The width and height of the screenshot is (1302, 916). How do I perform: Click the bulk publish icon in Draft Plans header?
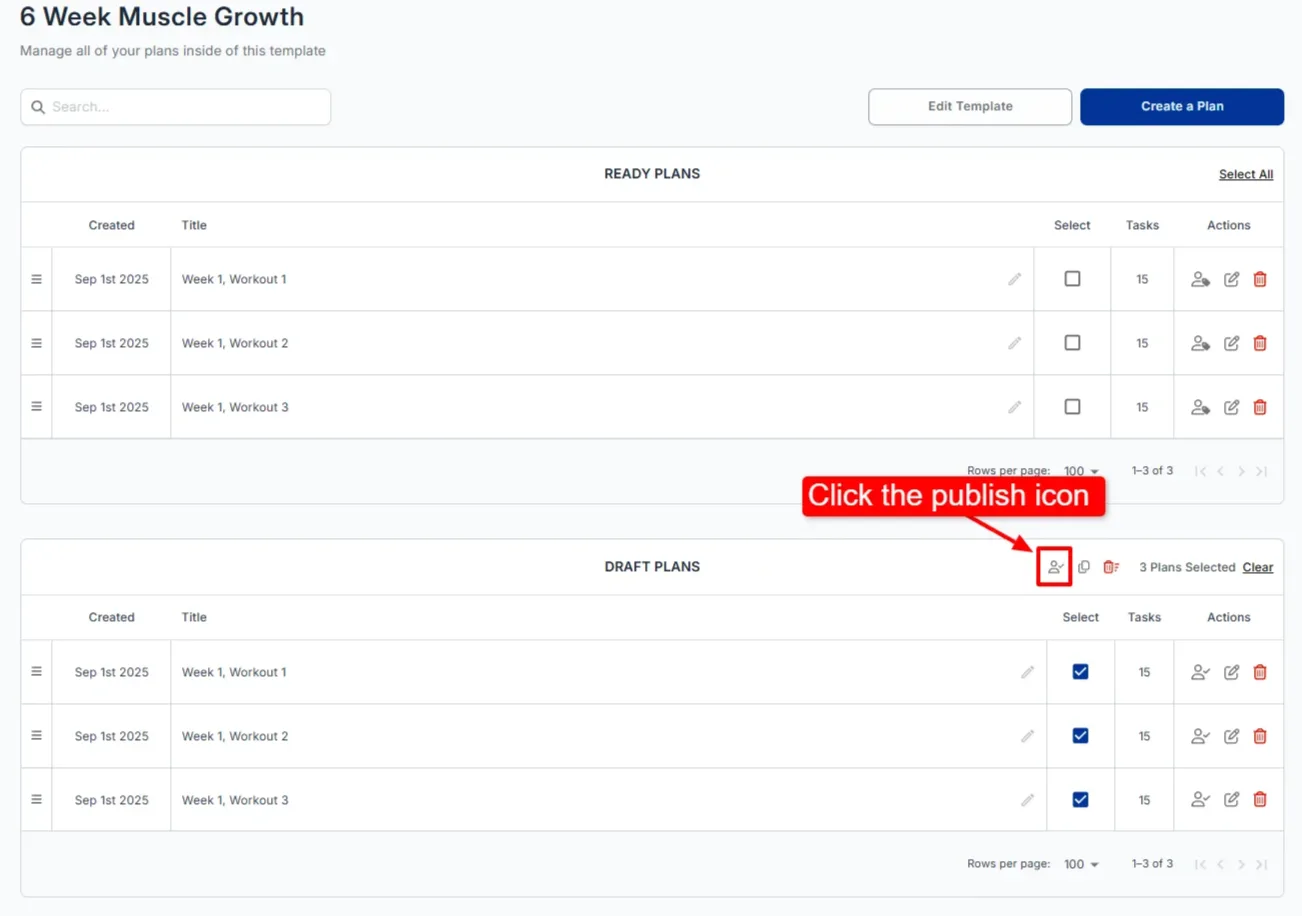1055,567
